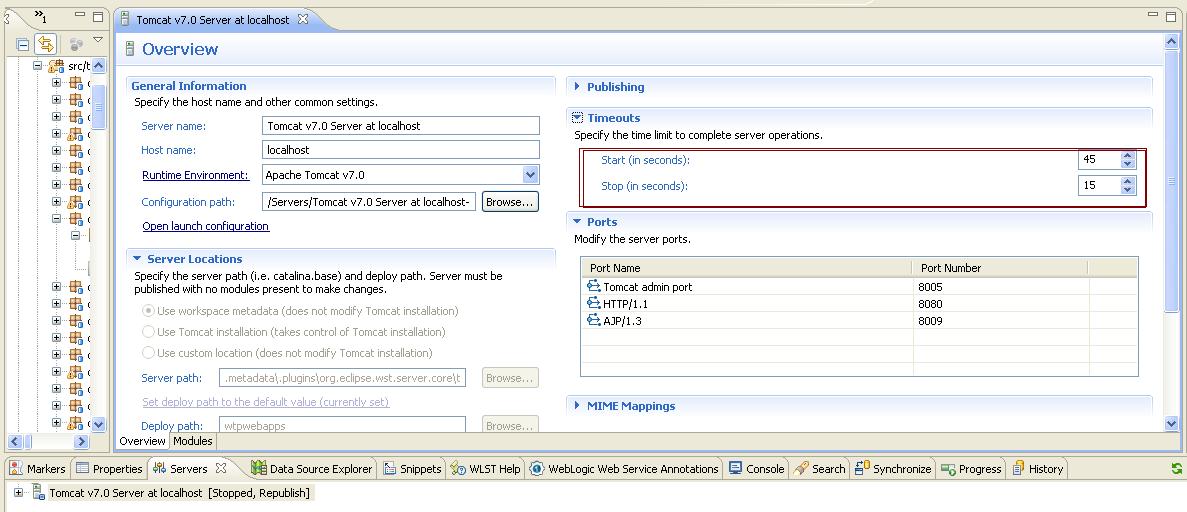Click the AJP/1.3 port icon
The width and height of the screenshot is (1187, 512).
pos(594,320)
